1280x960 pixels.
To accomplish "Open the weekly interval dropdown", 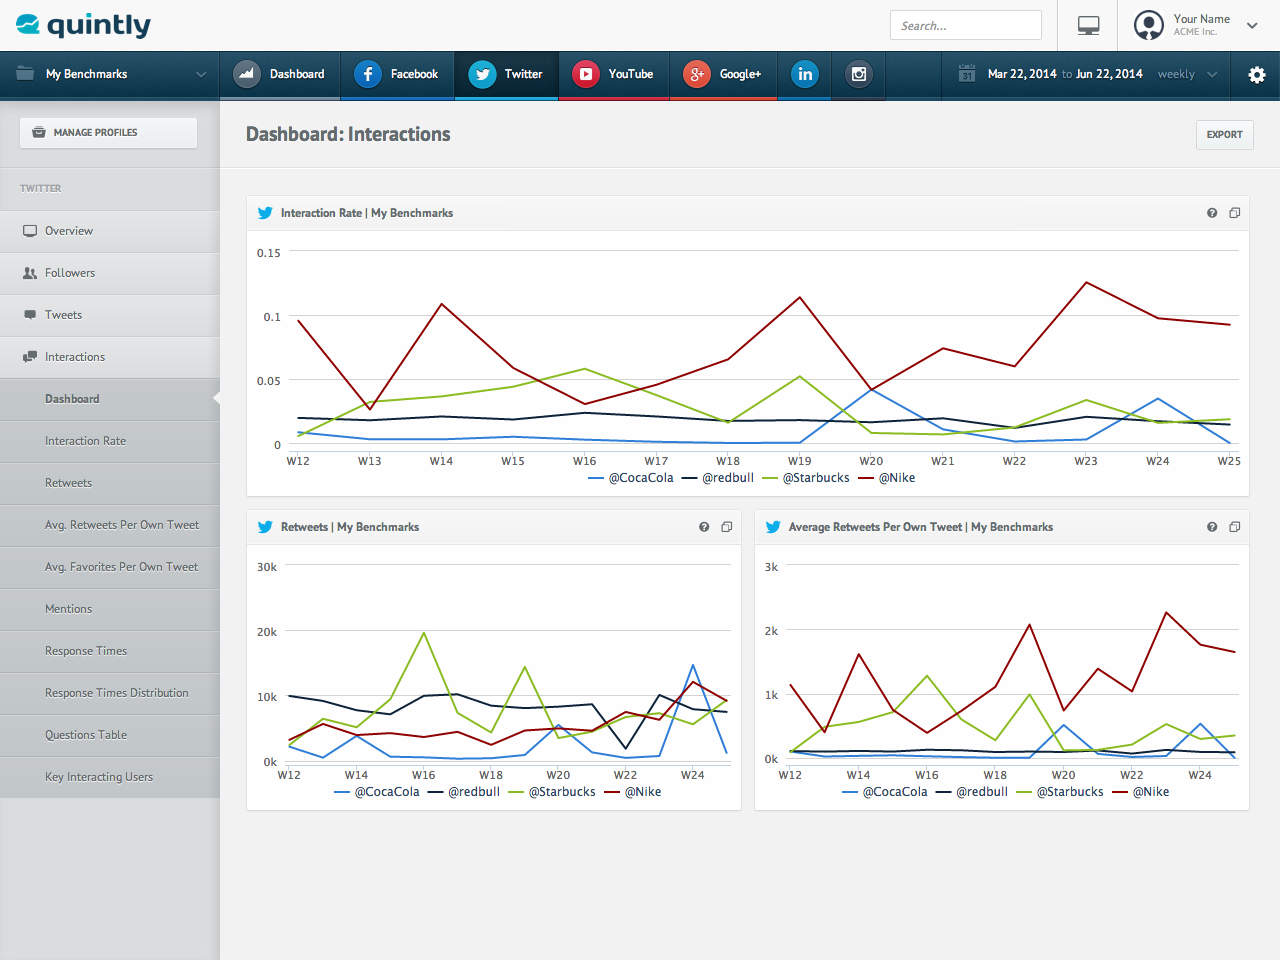I will click(1186, 74).
